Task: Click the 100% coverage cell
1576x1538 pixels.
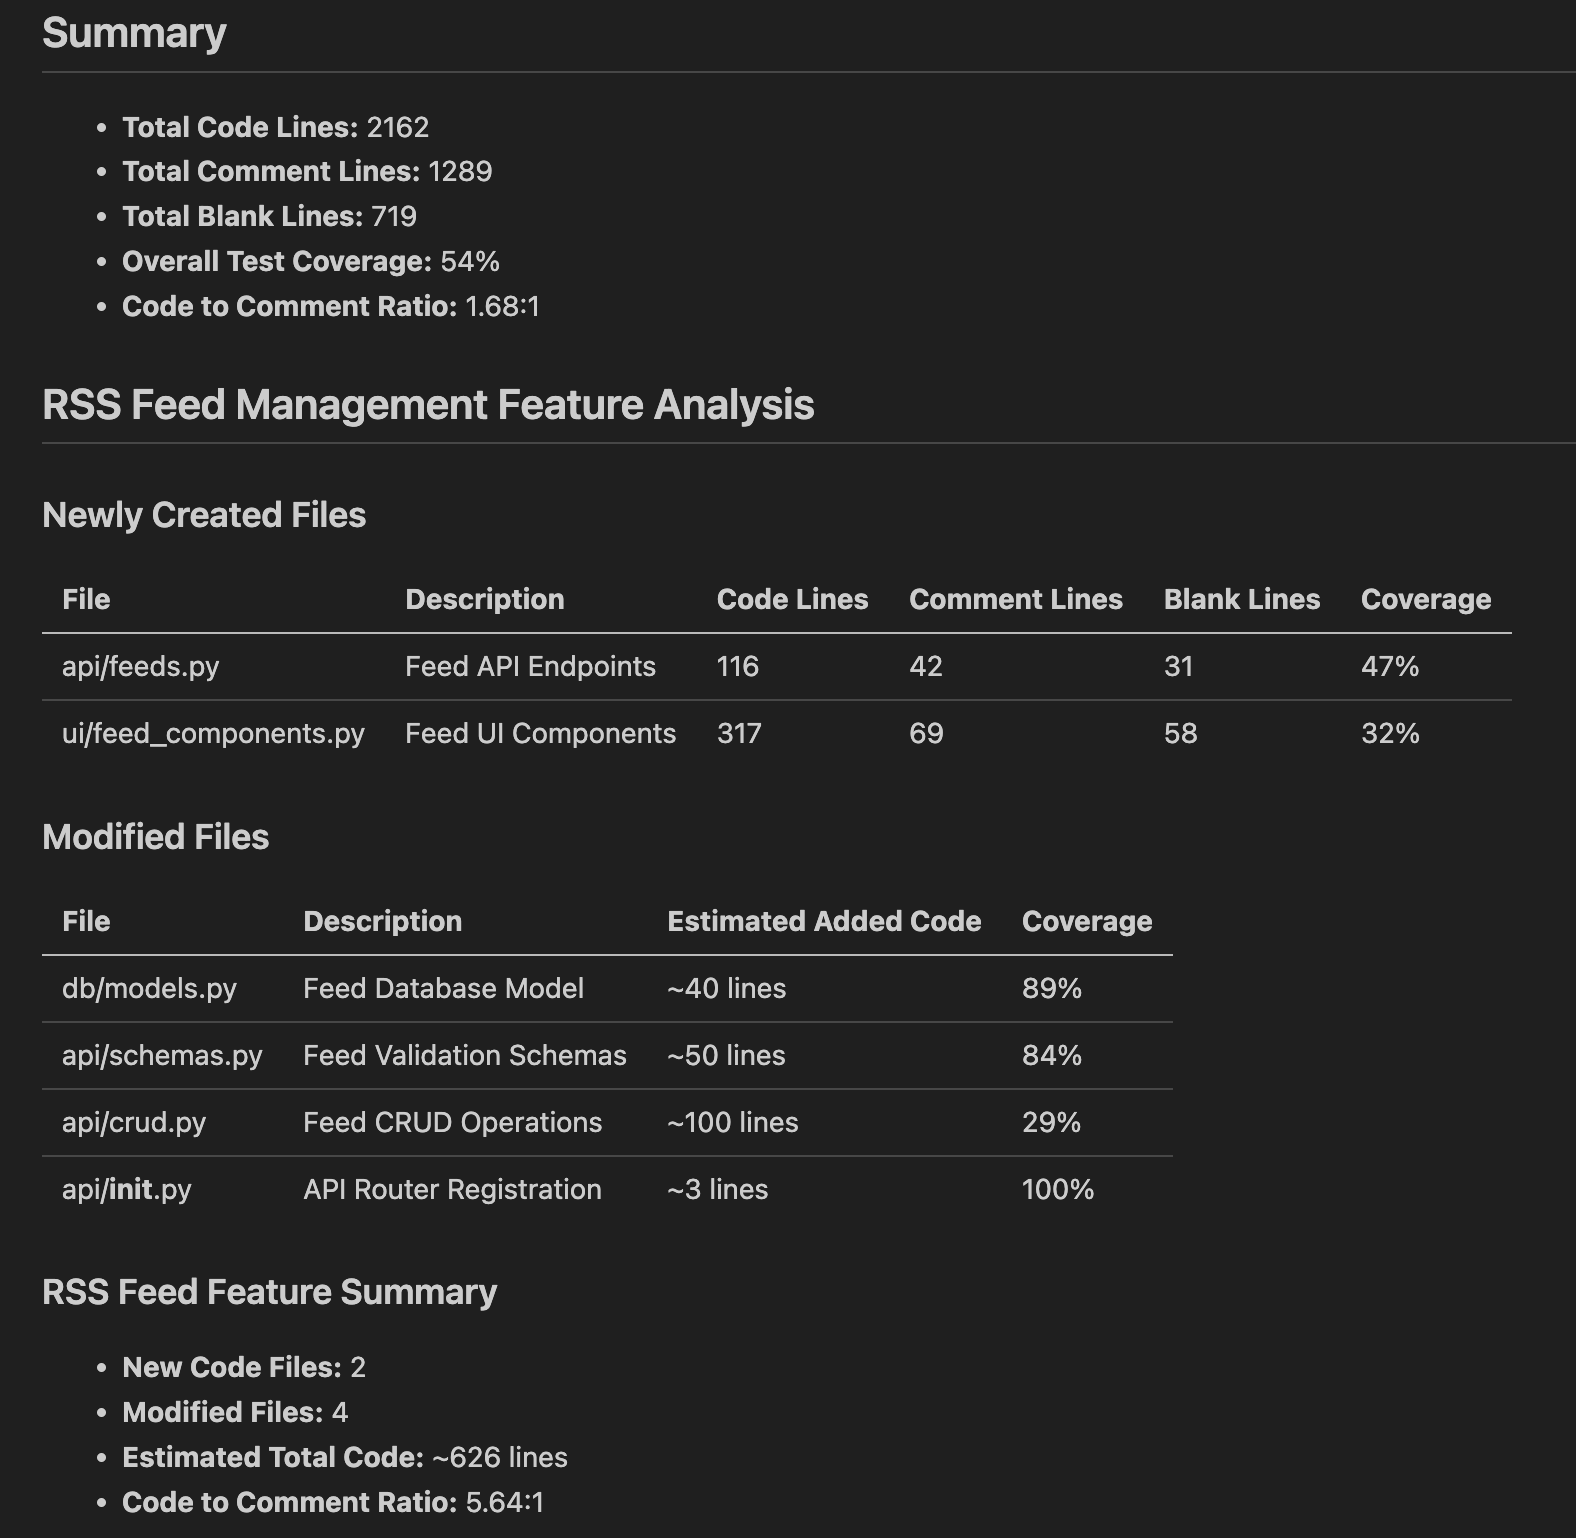Action: tap(1057, 1189)
